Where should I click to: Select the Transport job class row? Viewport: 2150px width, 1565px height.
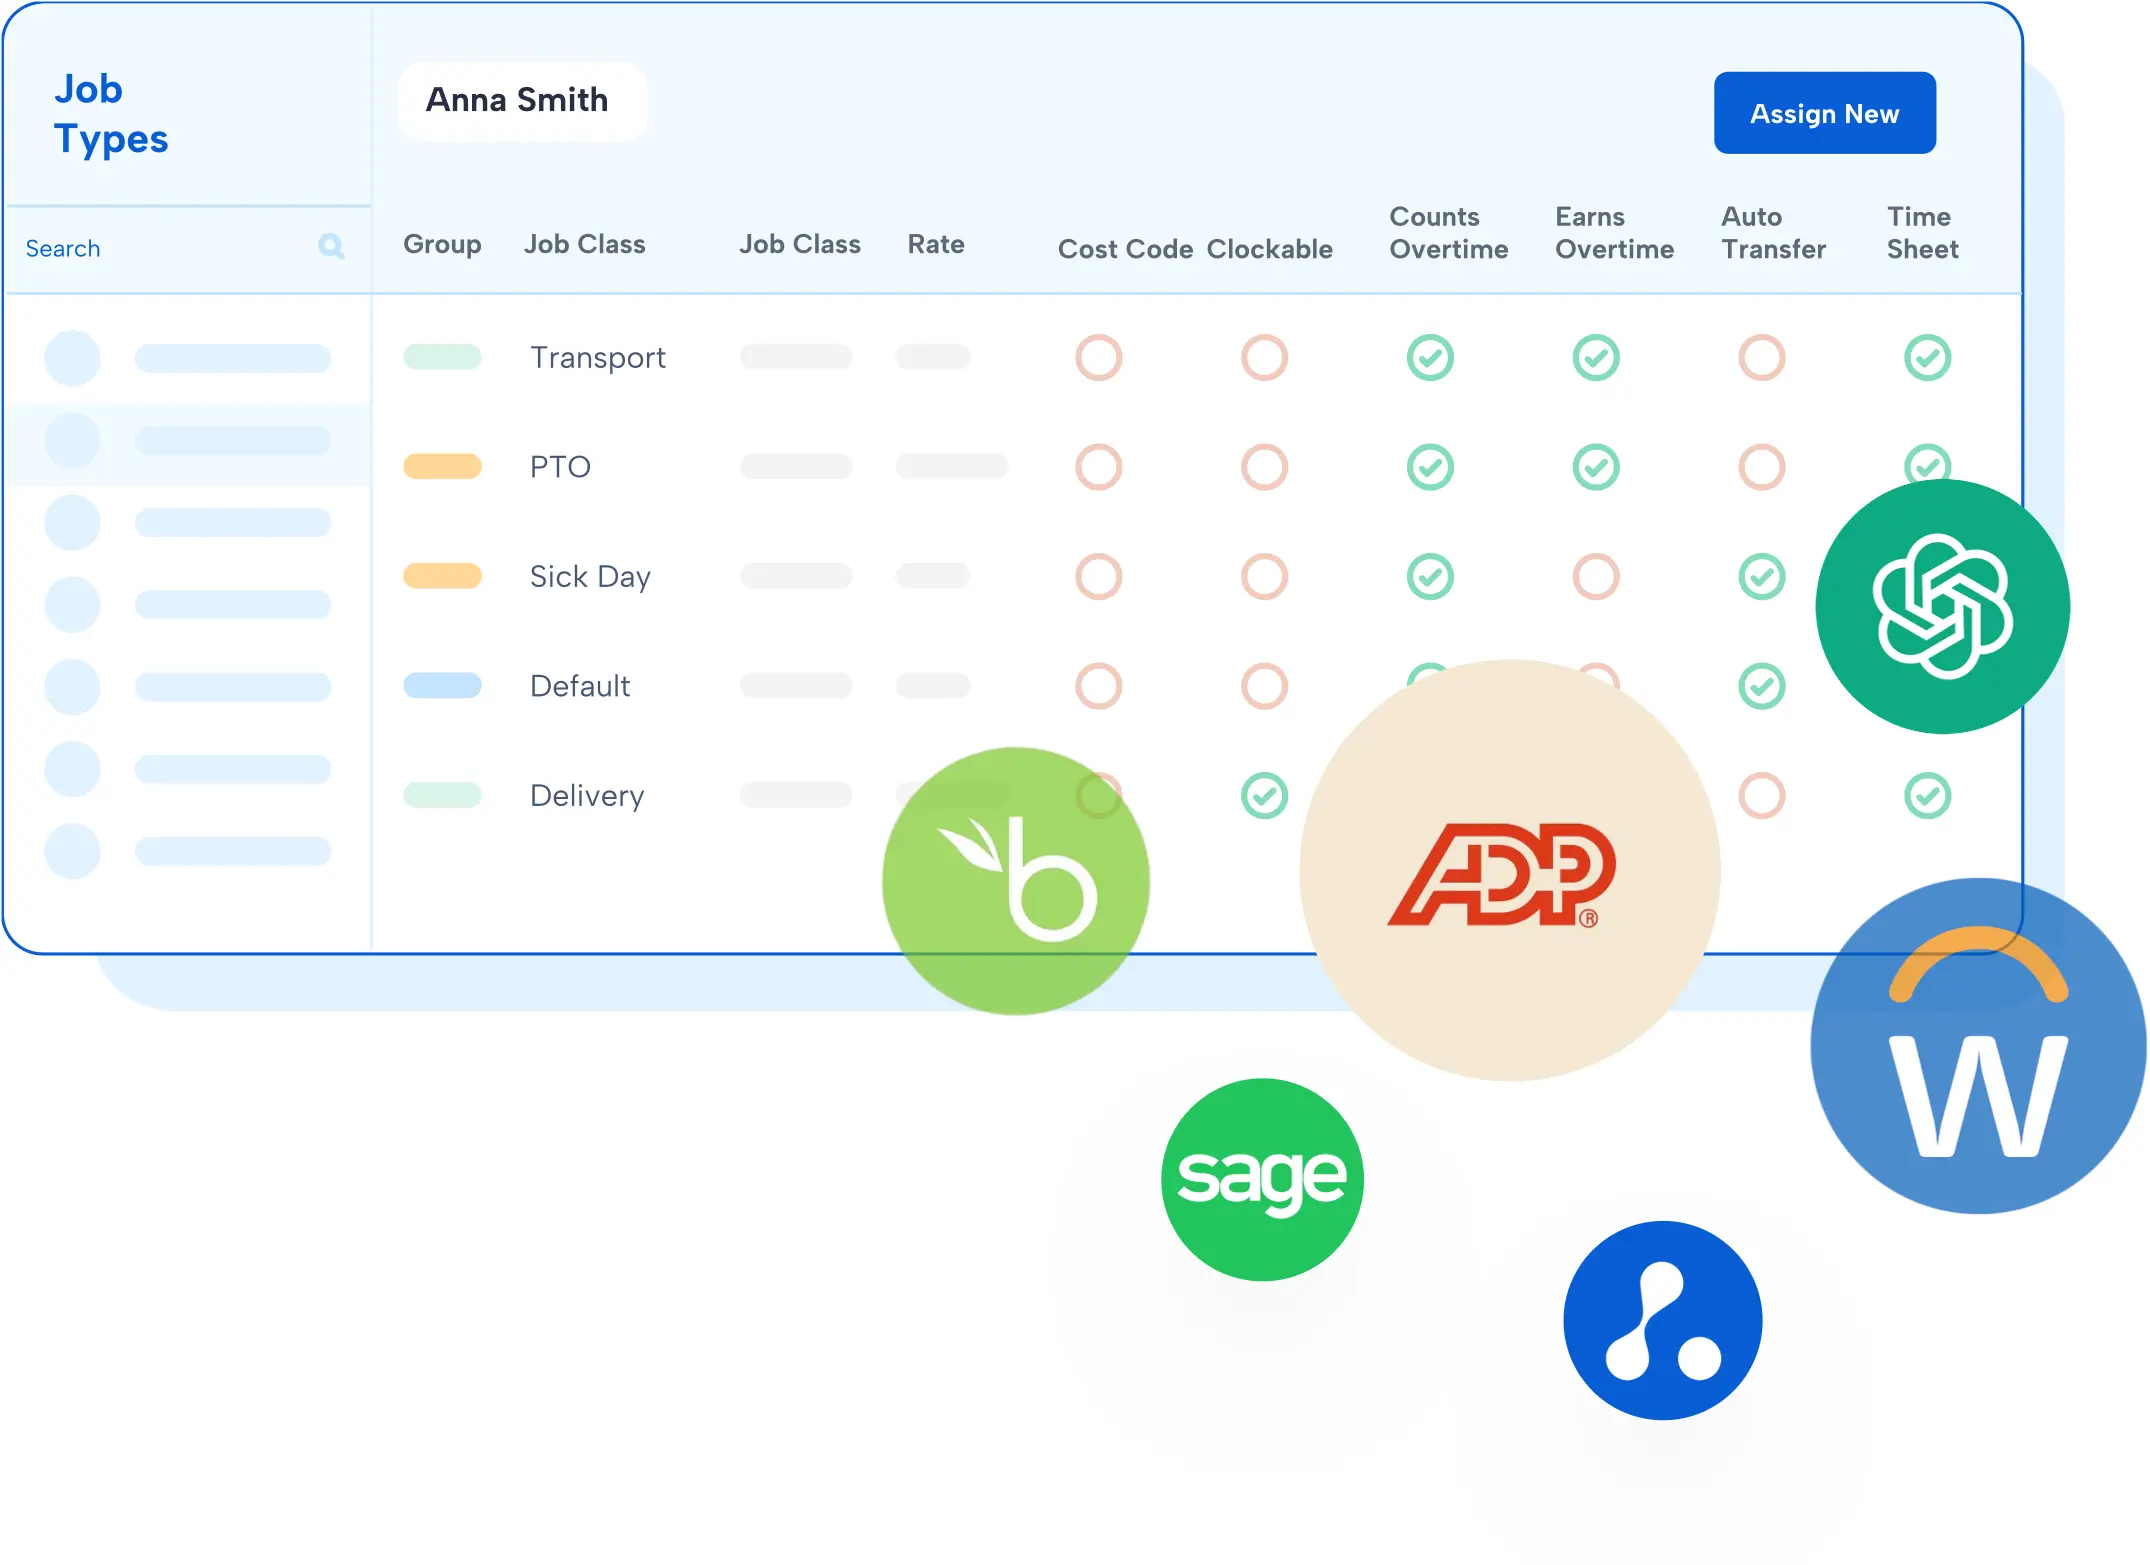coord(597,358)
